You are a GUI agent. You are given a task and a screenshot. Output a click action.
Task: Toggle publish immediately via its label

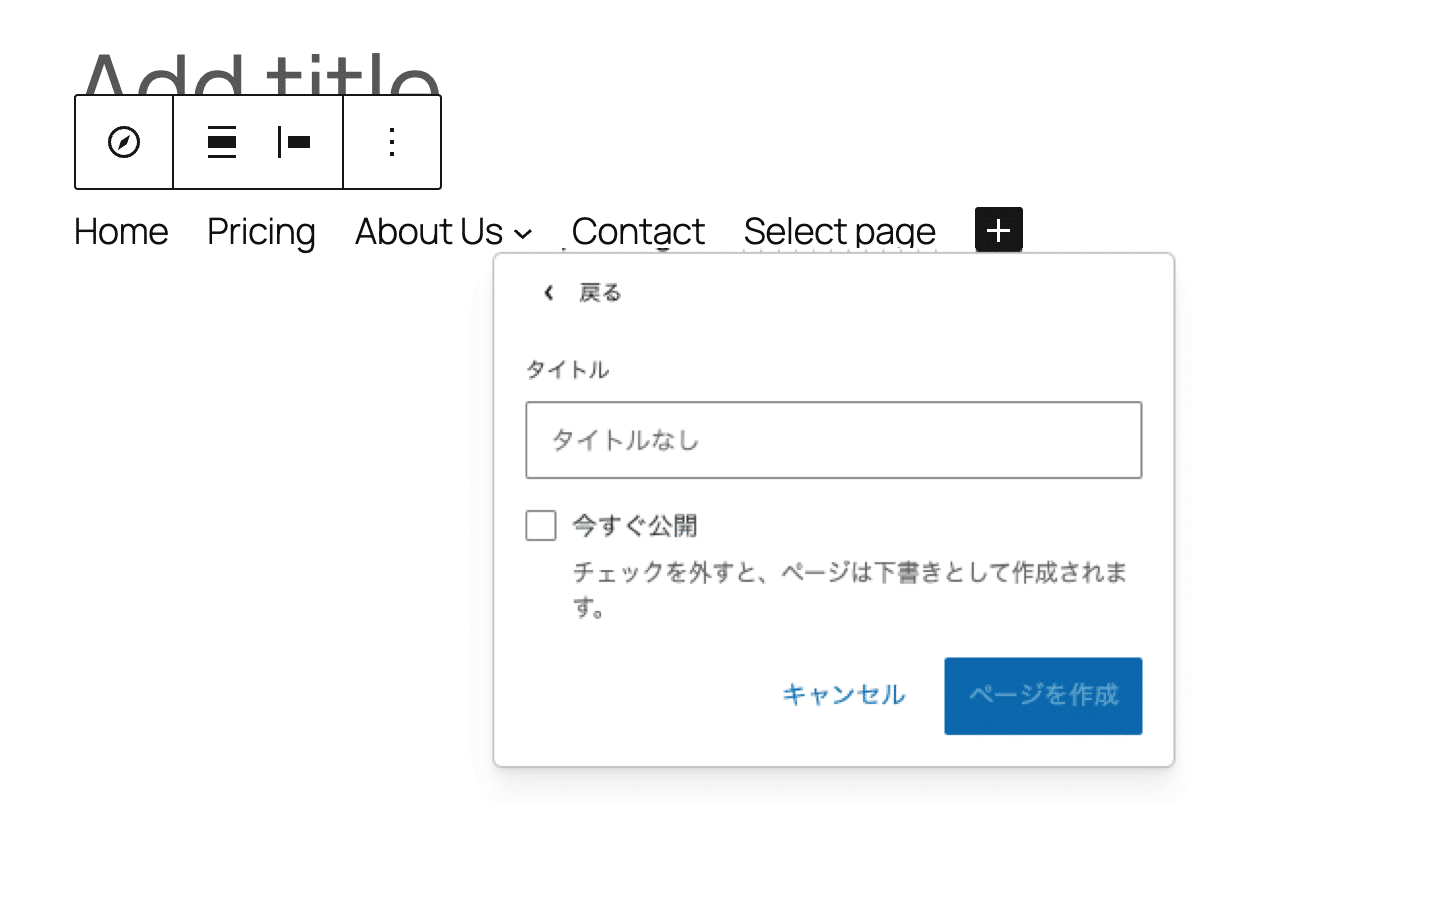[633, 524]
